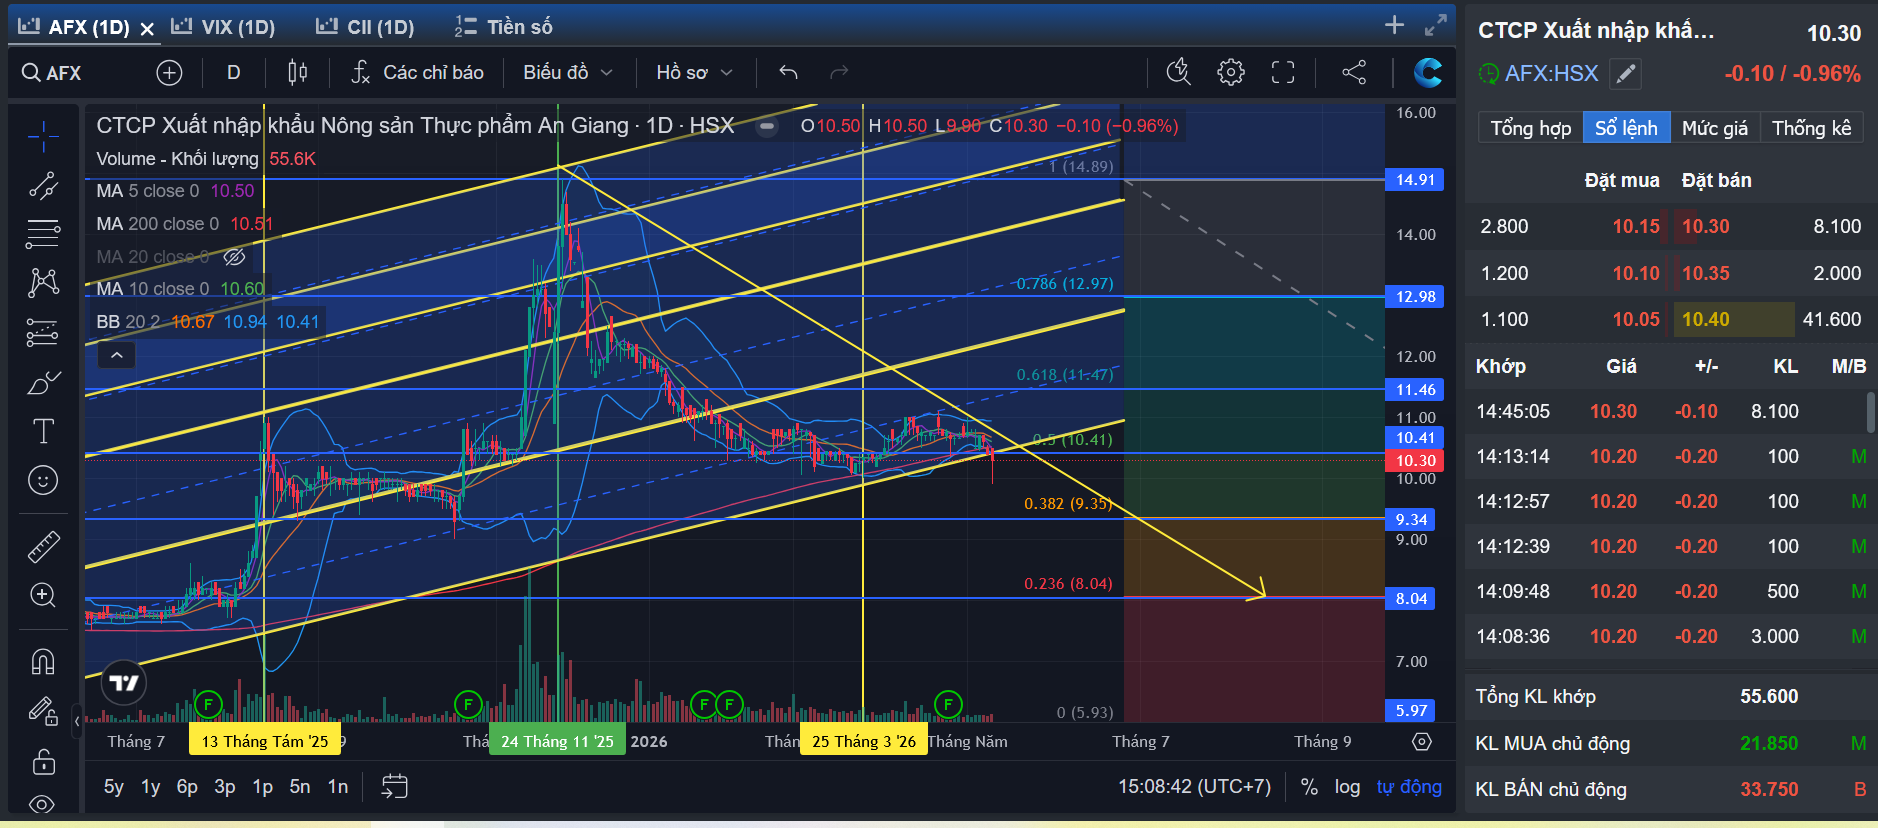
Task: Click the order list scrollbar in right panel
Action: [1870, 412]
